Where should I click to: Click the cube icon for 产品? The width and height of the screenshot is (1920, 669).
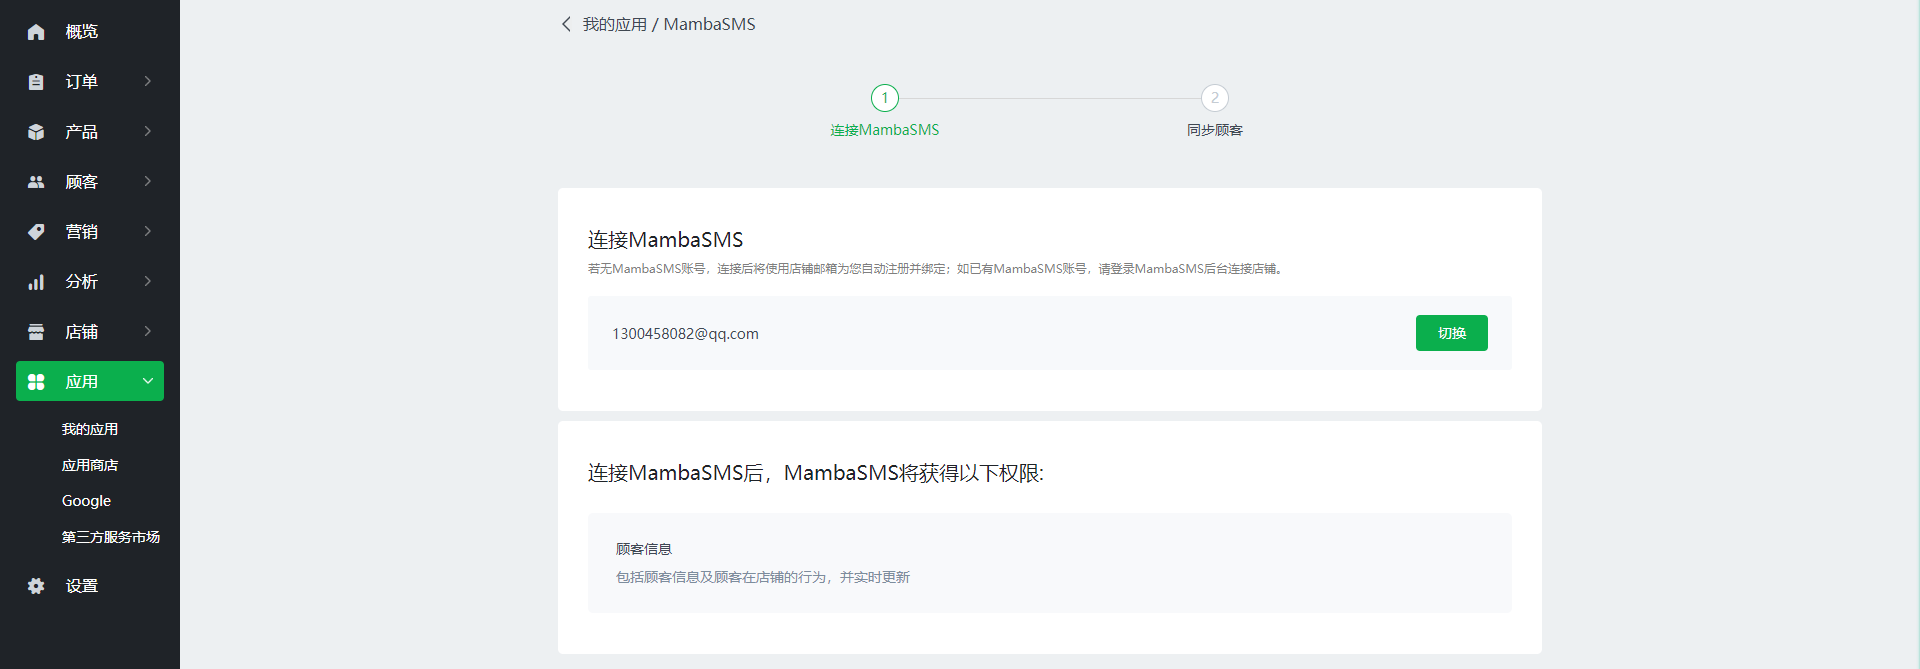click(x=36, y=132)
